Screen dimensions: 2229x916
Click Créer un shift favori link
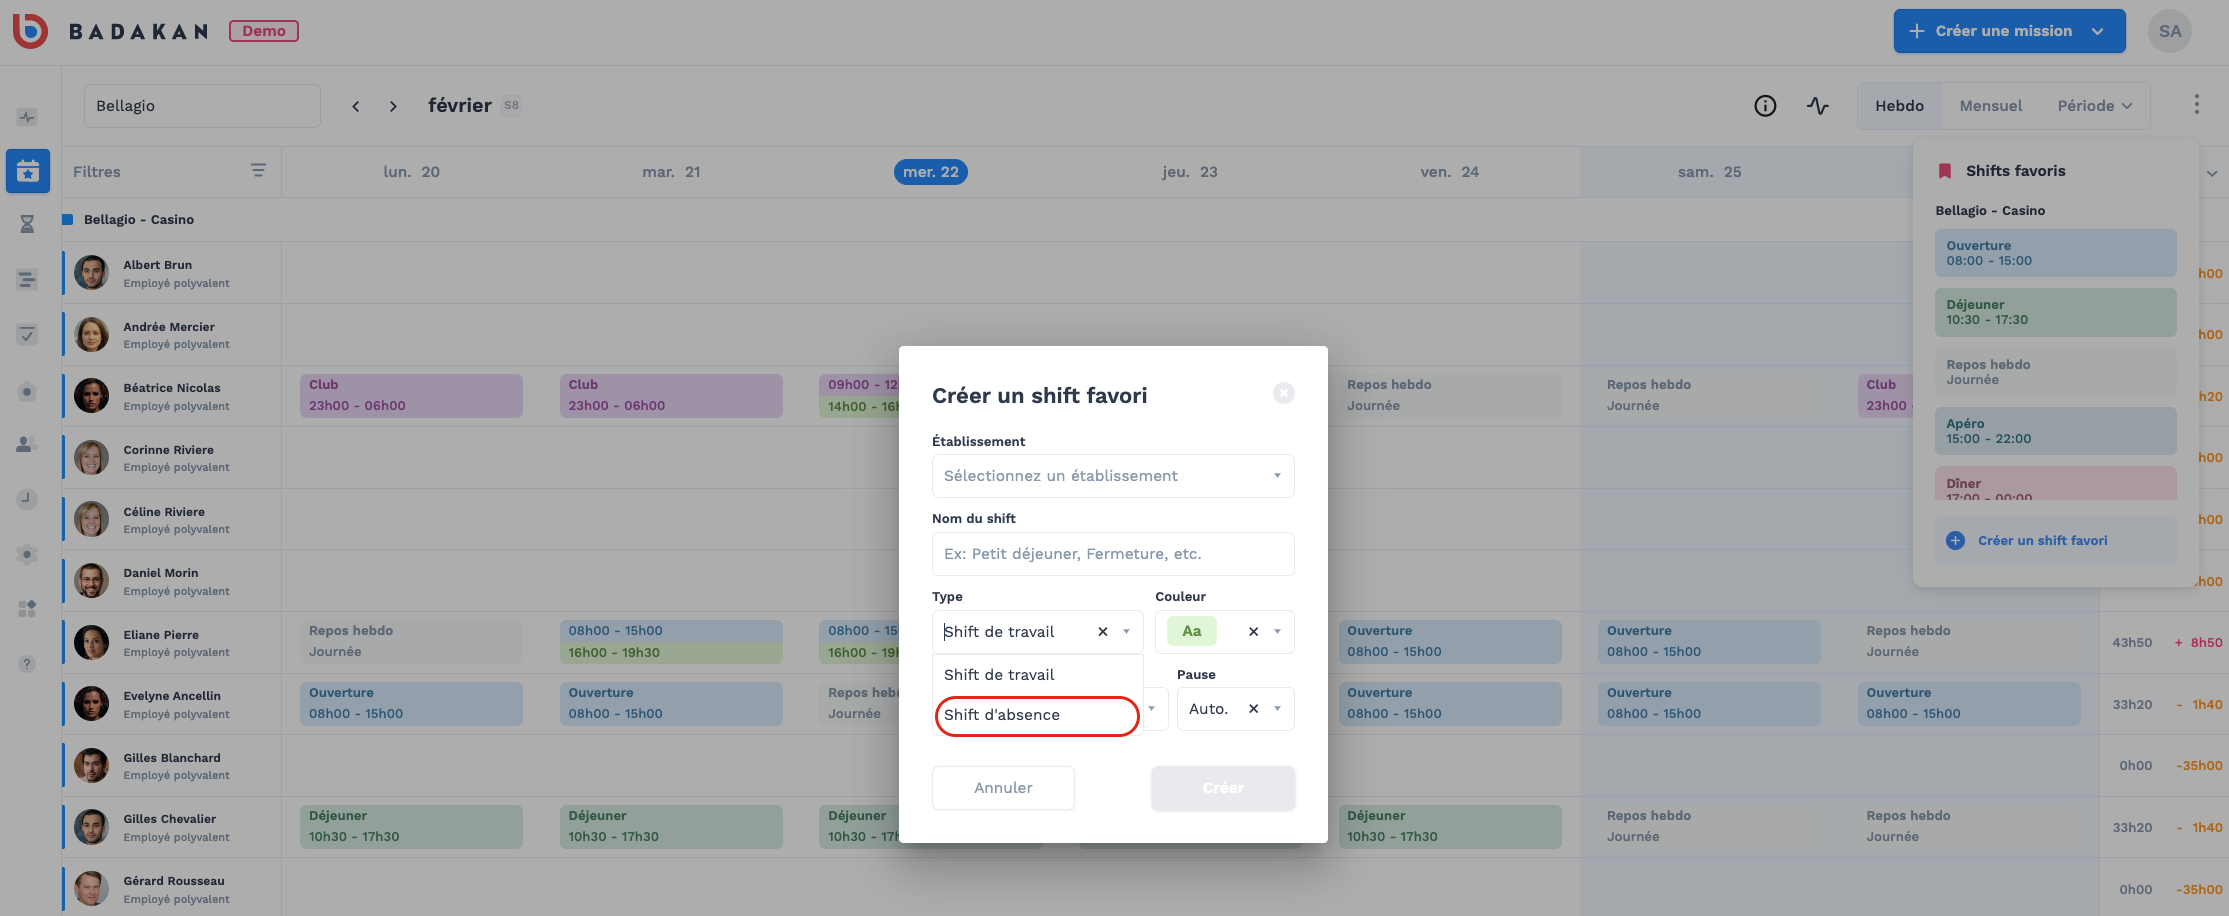tap(2042, 541)
